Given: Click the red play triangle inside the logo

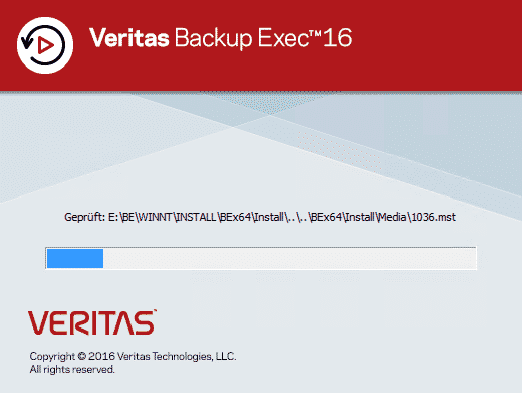Looking at the screenshot, I should point(46,45).
